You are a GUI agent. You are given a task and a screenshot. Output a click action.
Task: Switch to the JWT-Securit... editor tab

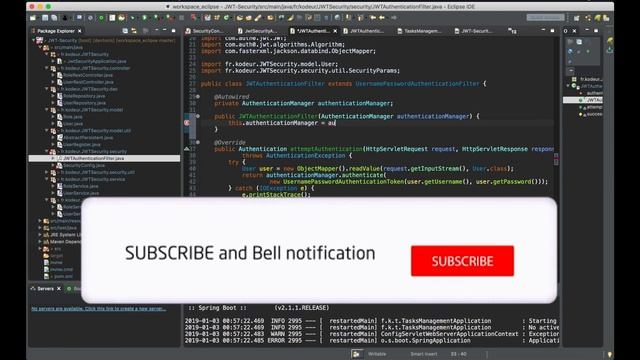[473, 31]
